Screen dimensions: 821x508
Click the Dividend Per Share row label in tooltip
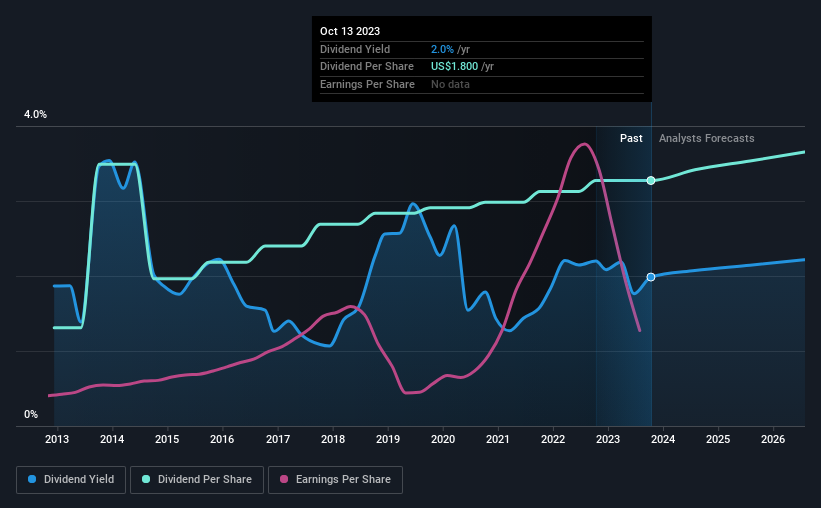tap(367, 67)
